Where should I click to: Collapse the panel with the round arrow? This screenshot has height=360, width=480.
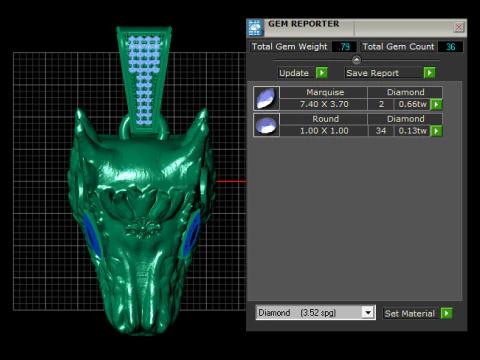point(356,60)
